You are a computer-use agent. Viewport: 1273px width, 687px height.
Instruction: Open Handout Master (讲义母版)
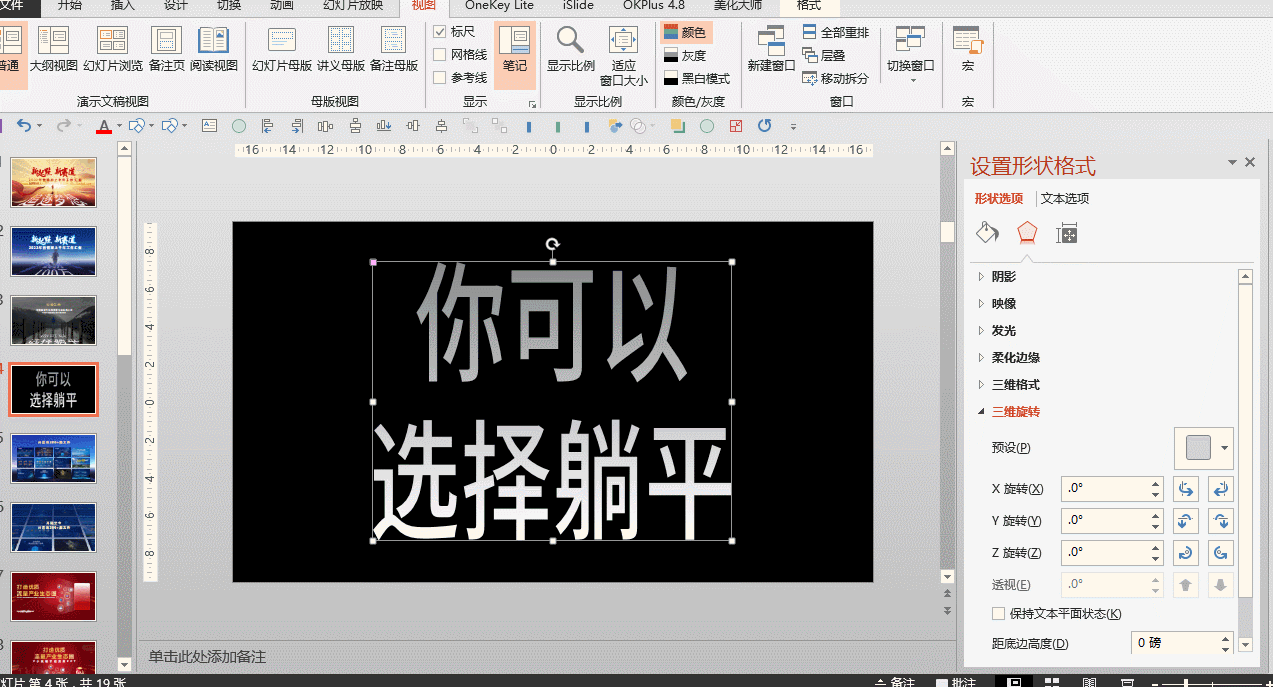pyautogui.click(x=341, y=49)
